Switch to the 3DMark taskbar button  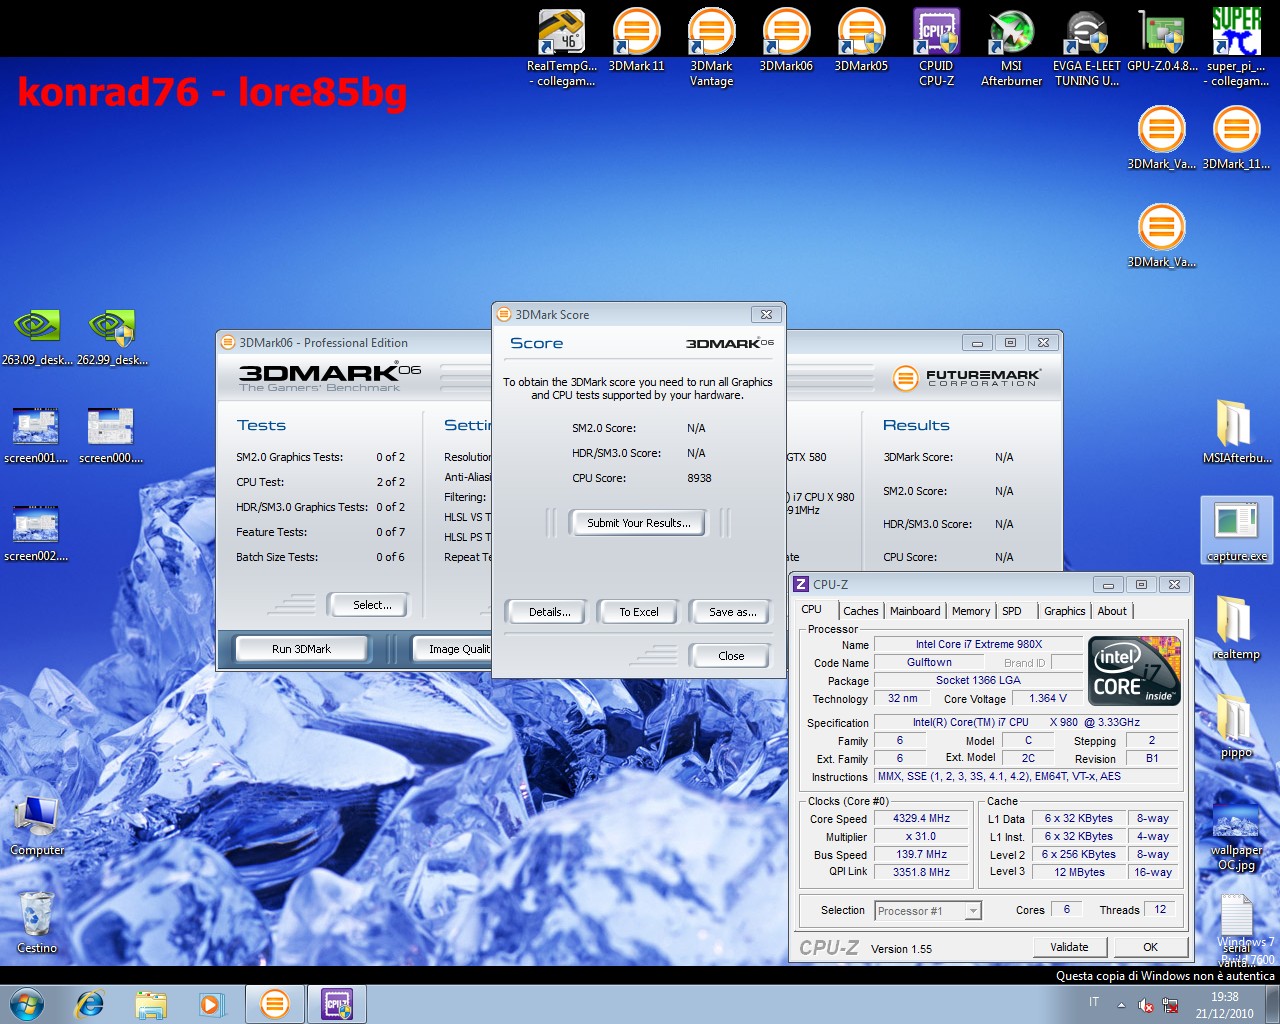coord(275,1003)
